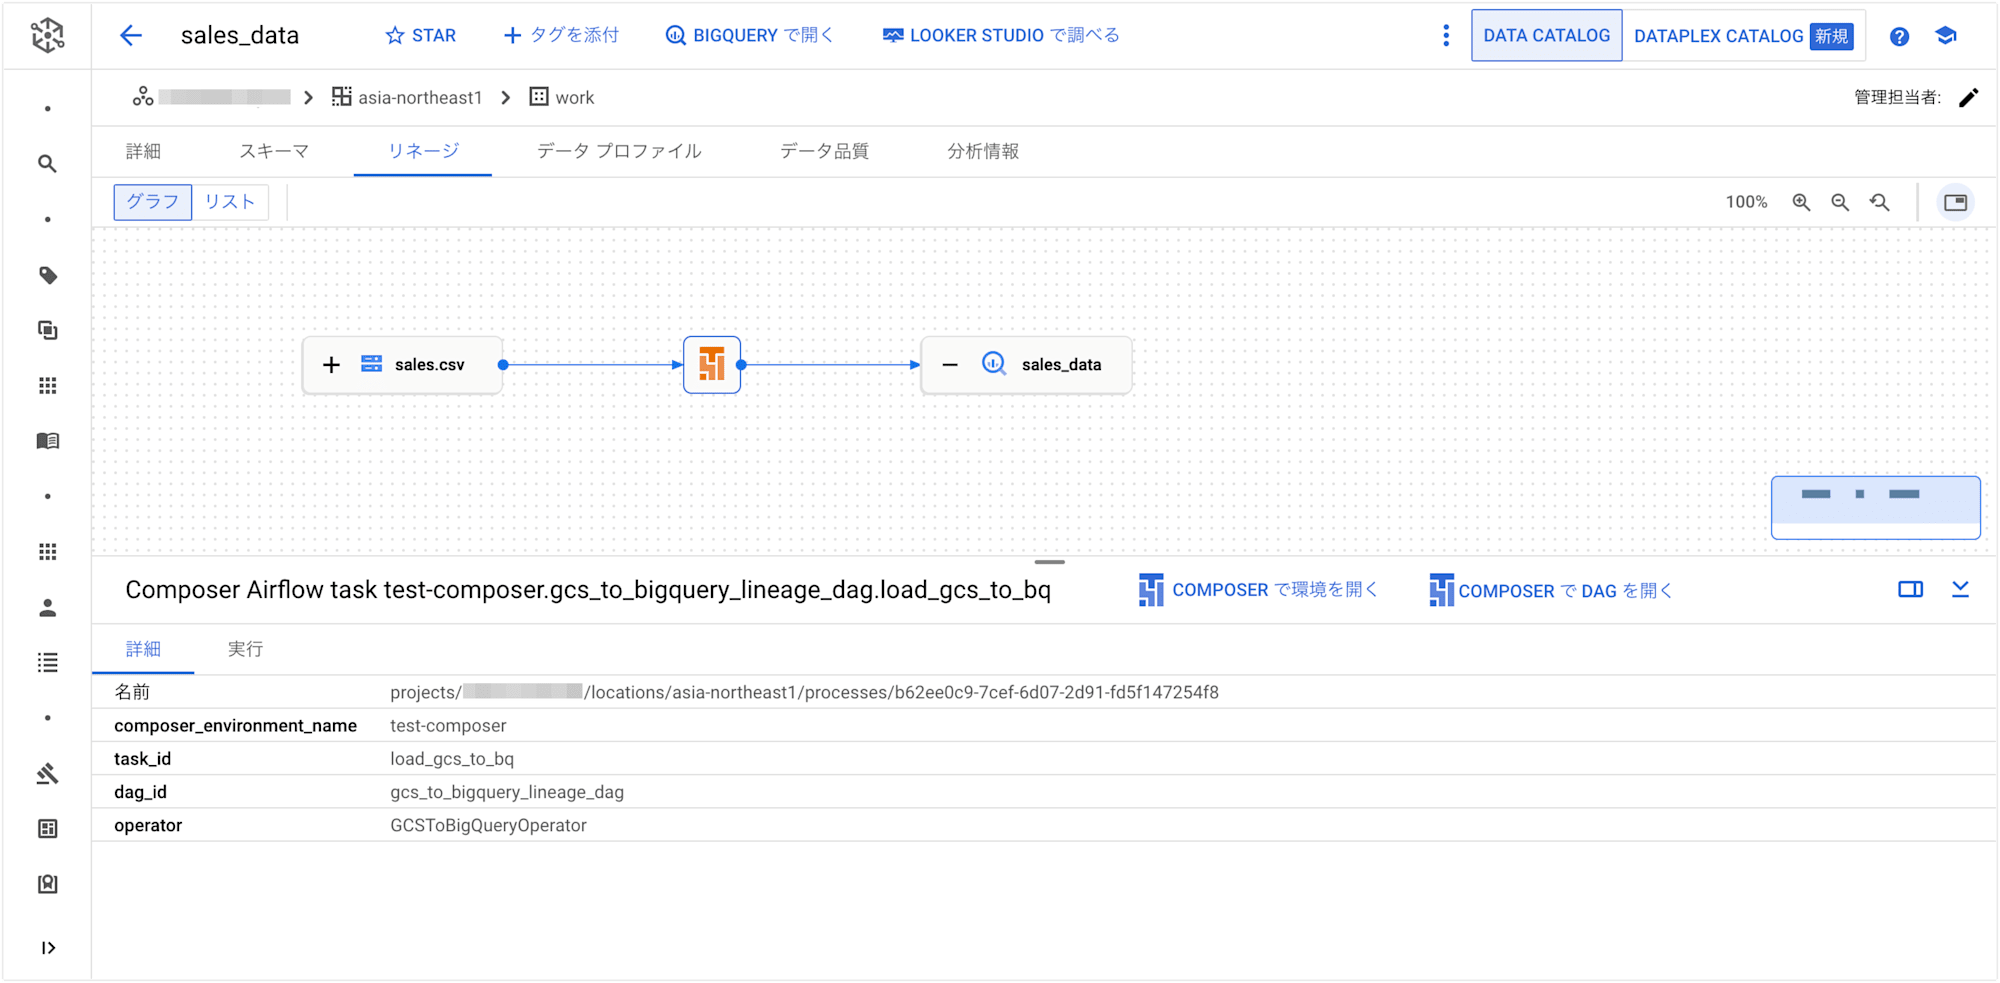
Task: Open the tag icon in the sidebar
Action: (47, 275)
